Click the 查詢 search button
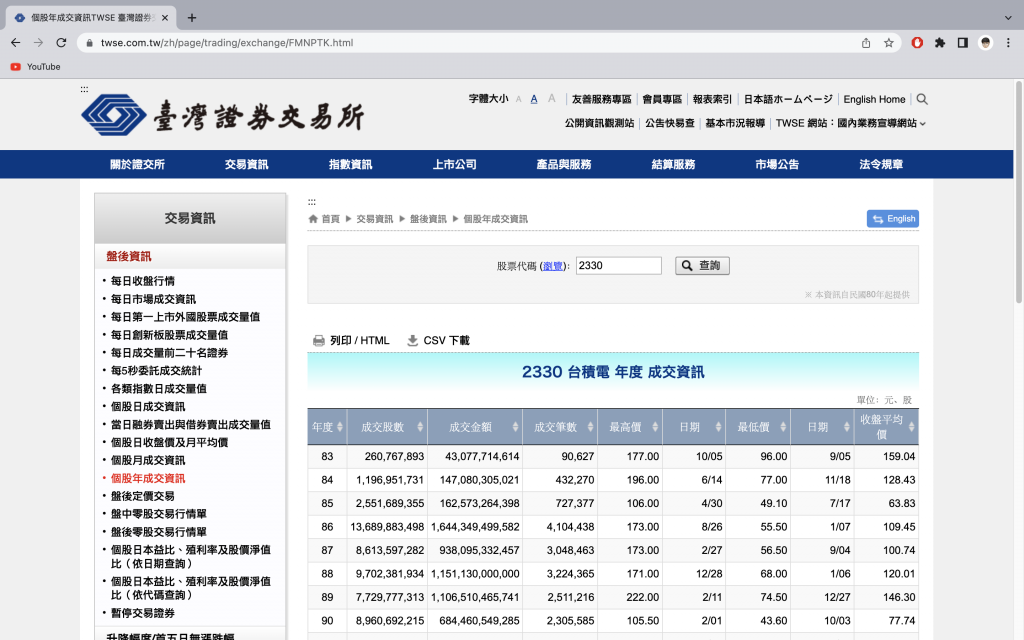 [x=702, y=266]
